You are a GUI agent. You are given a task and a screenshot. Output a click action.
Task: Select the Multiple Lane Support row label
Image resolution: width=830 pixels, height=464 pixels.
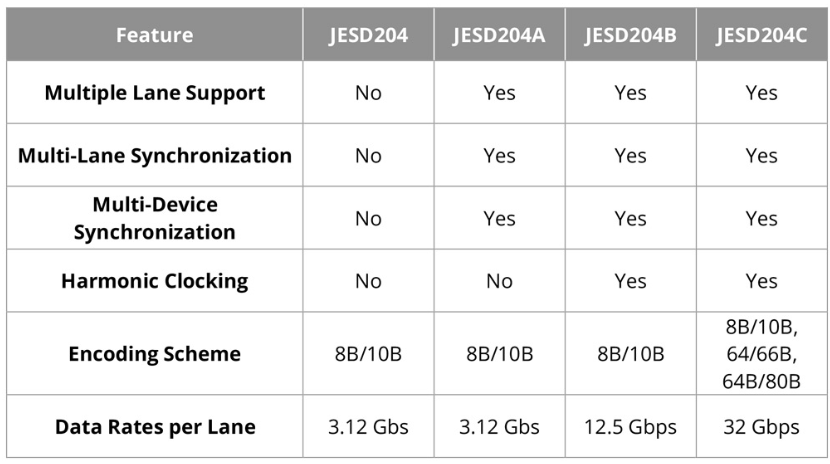pyautogui.click(x=155, y=93)
